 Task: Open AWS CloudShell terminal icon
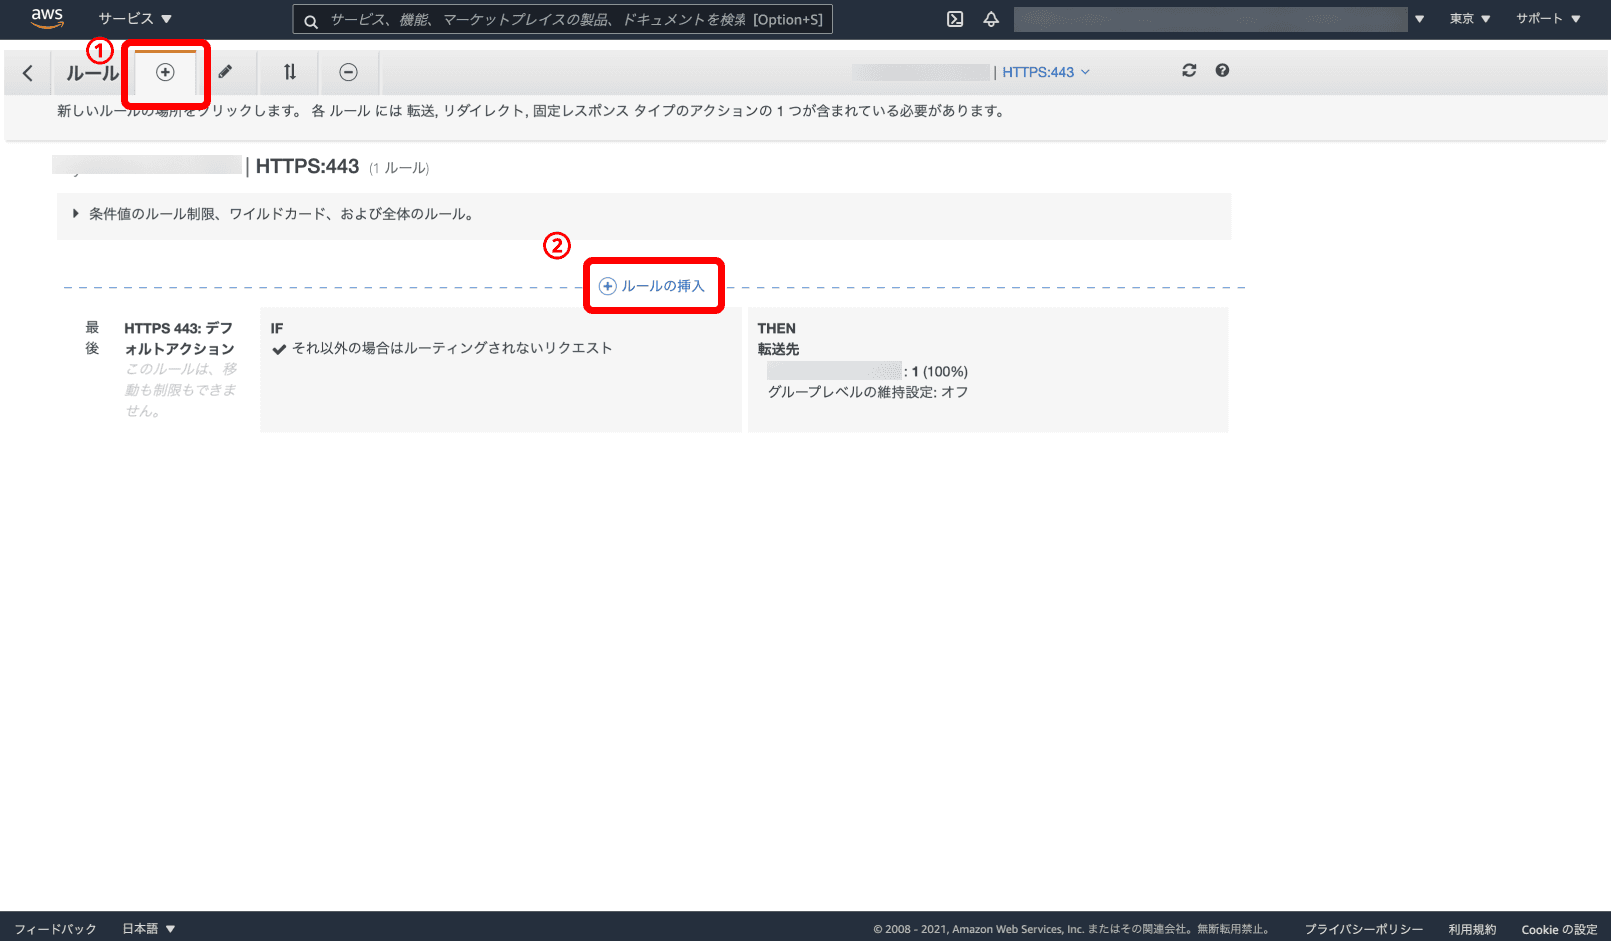coord(955,19)
